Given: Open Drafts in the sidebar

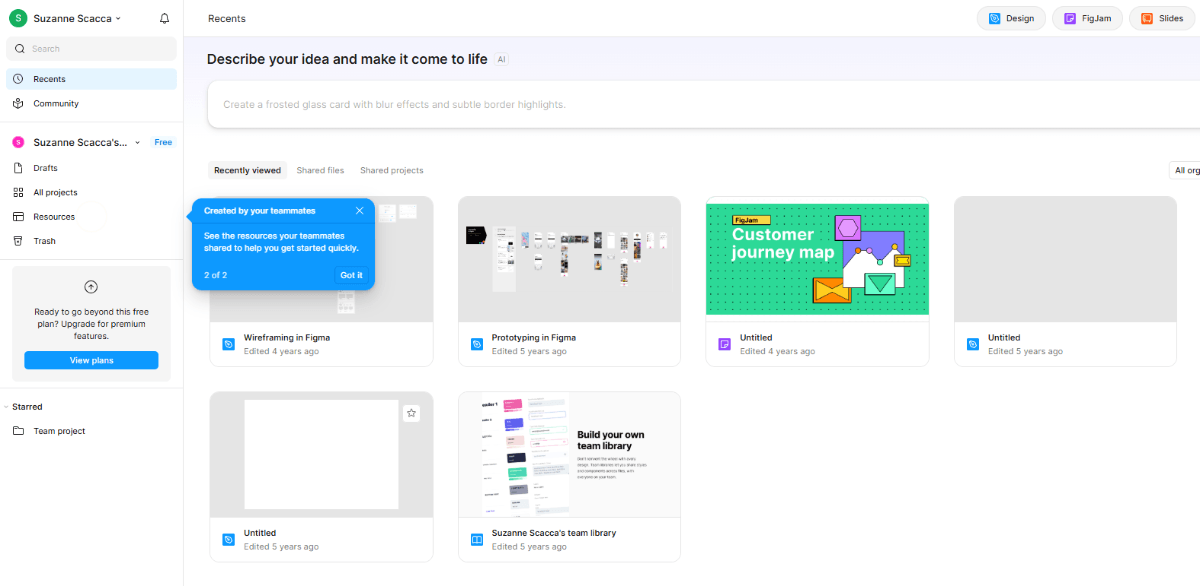Looking at the screenshot, I should tap(91, 168).
